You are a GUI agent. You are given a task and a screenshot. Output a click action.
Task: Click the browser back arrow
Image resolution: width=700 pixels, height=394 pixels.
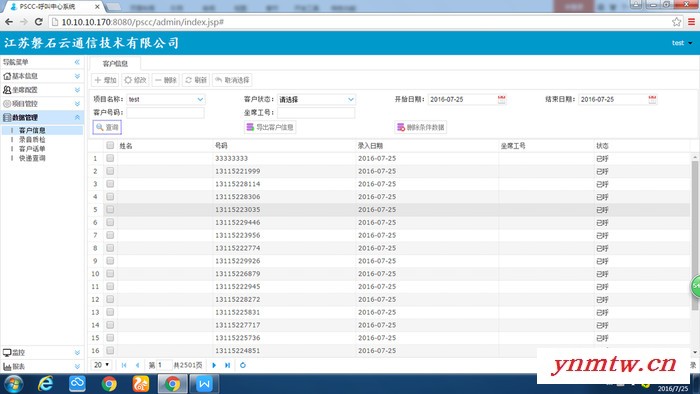coord(9,21)
